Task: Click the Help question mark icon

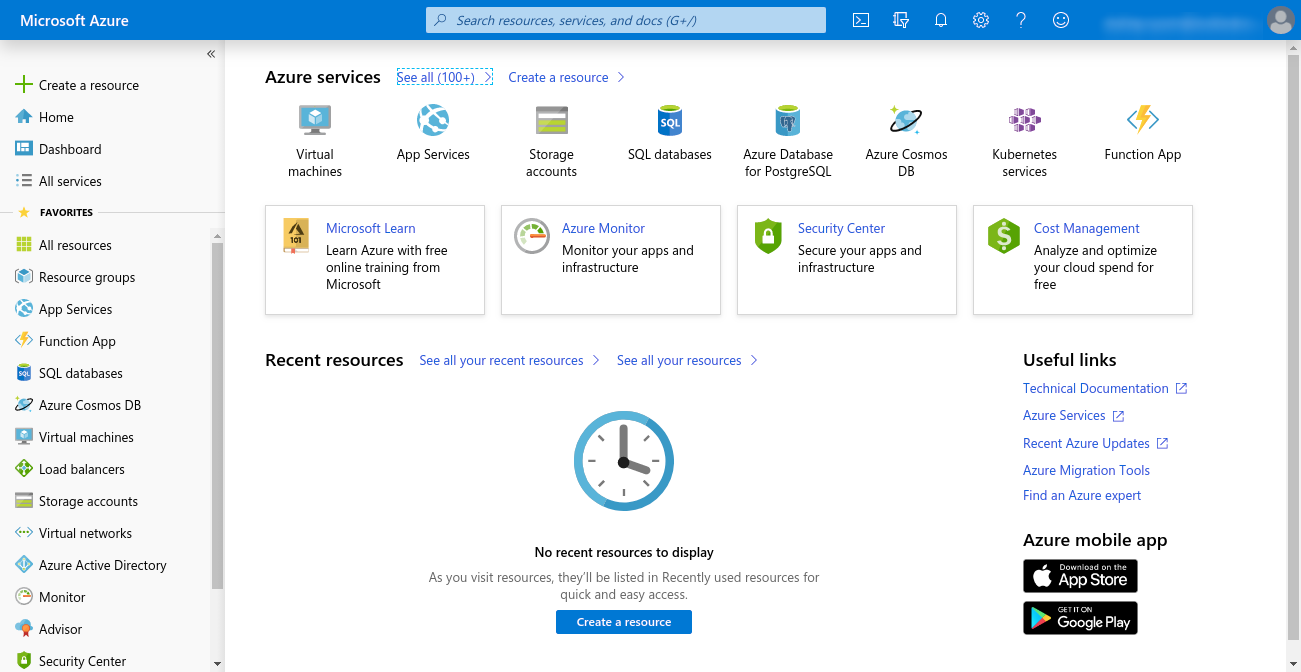Action: (1021, 20)
